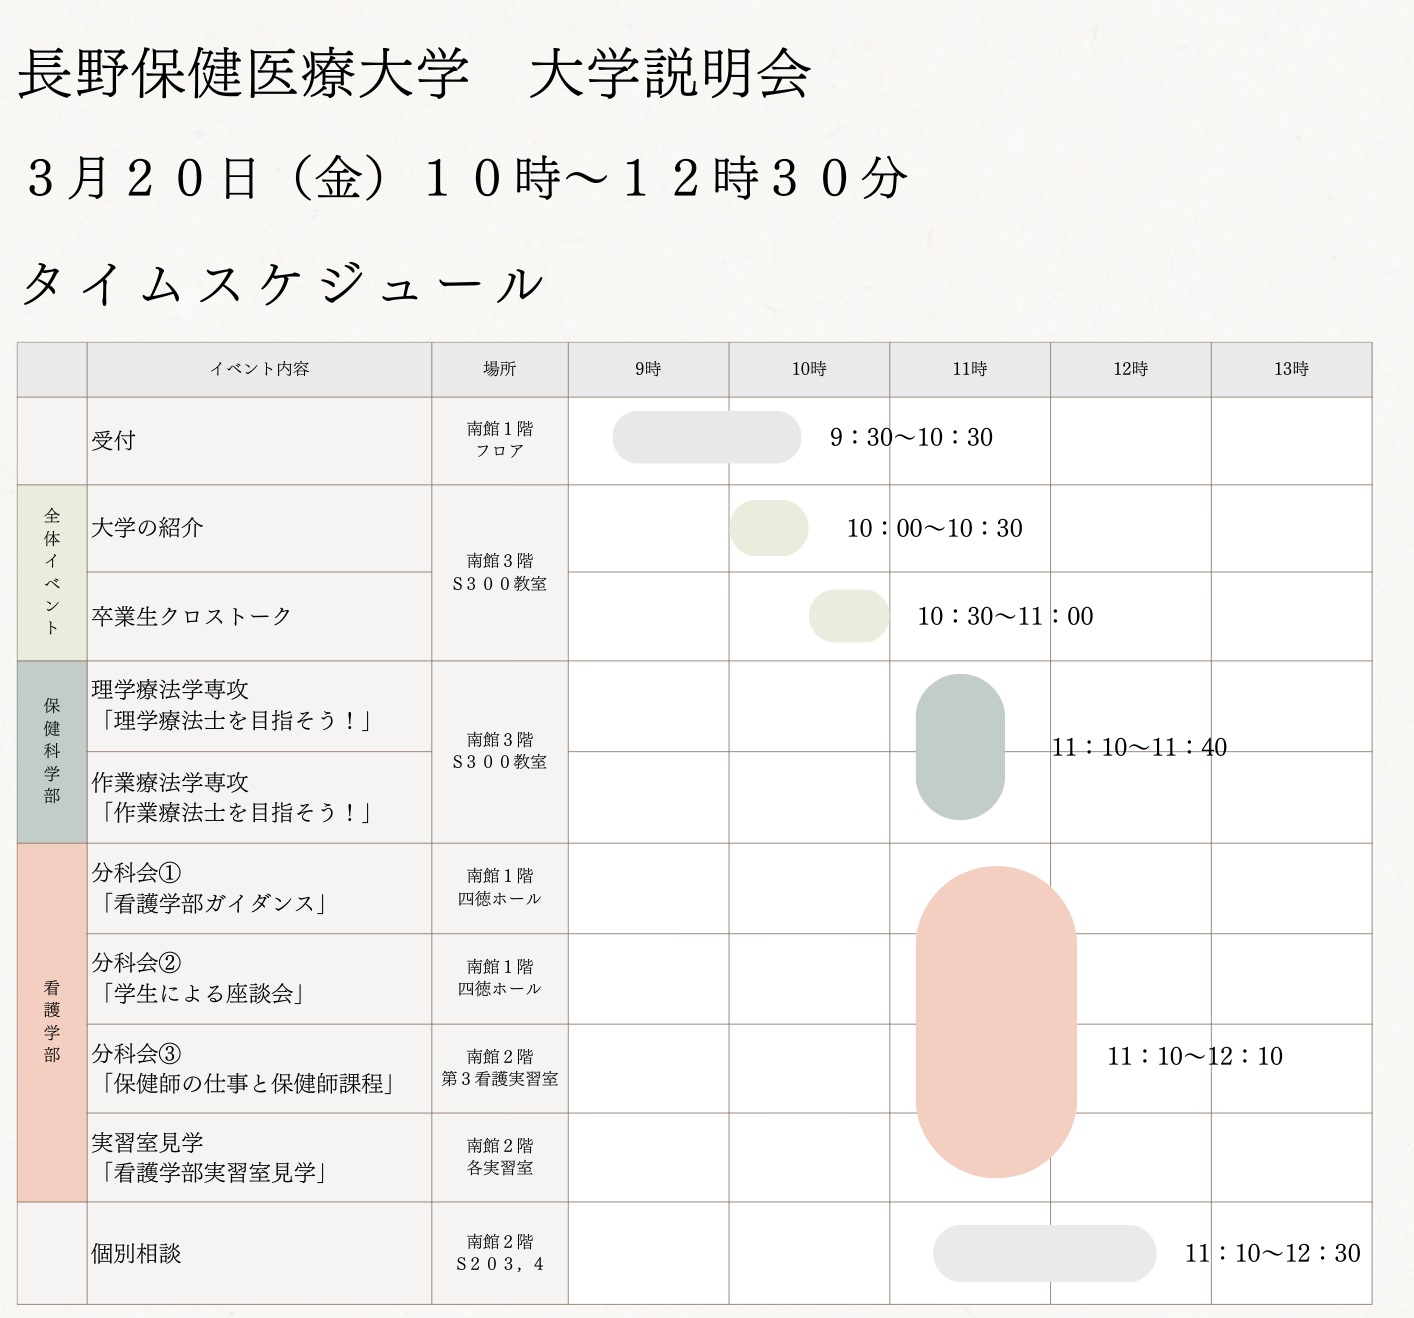Select the 保健科学部 category cell
Viewport: 1414px width, 1318px height.
[52, 751]
